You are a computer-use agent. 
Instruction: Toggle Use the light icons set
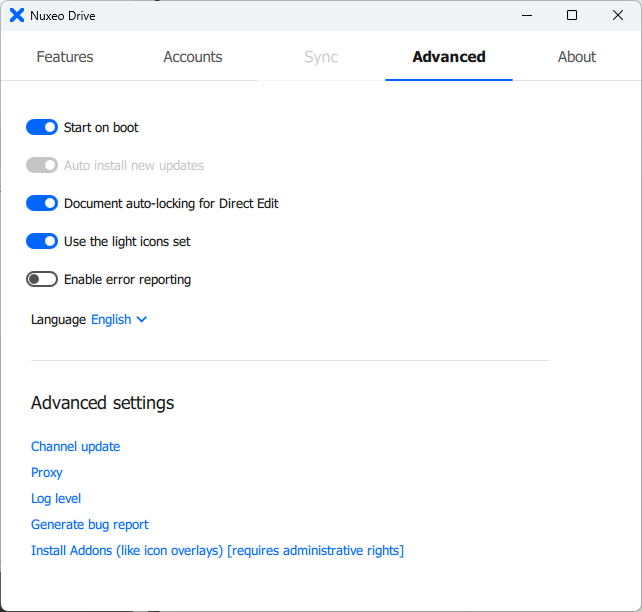42,242
